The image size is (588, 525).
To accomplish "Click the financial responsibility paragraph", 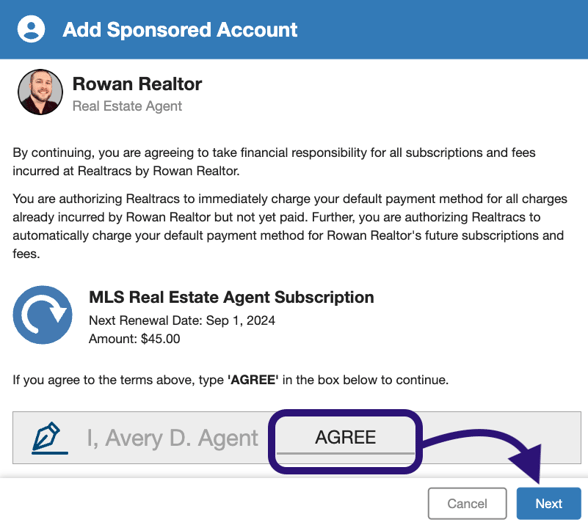I will [274, 162].
